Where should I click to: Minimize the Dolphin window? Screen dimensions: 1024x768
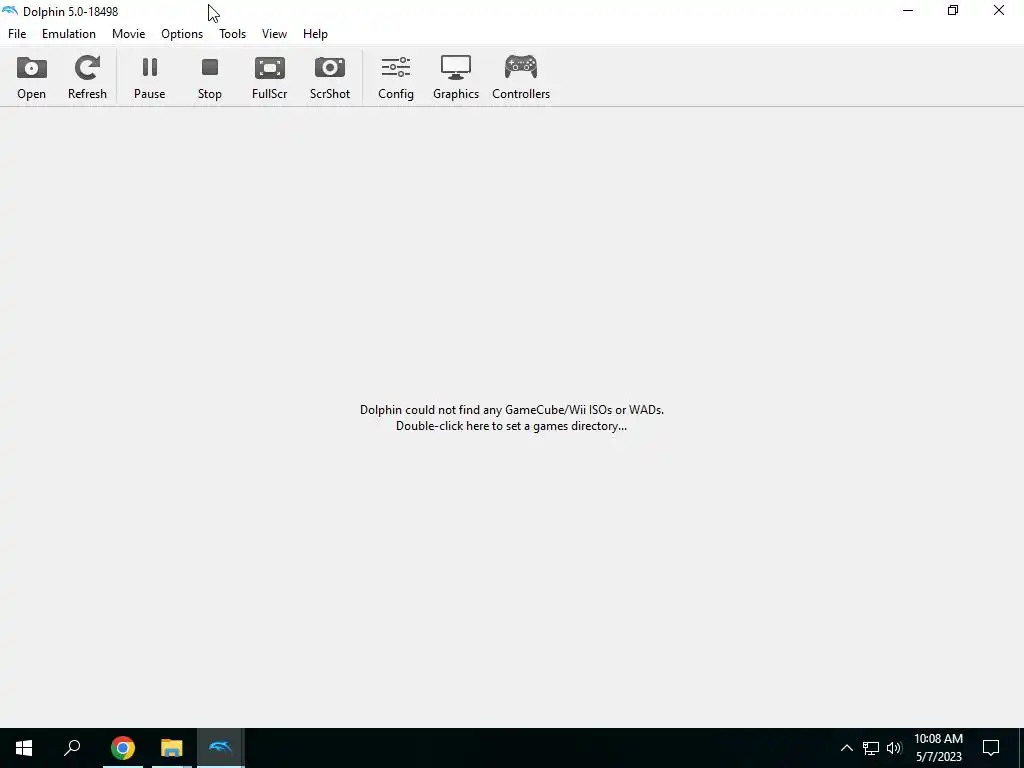908,11
